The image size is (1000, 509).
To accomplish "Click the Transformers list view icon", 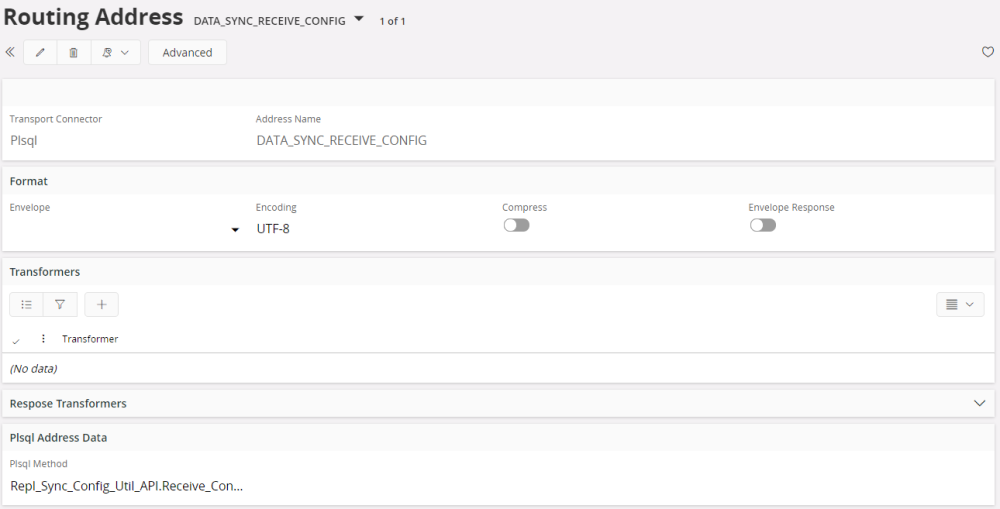I will (27, 304).
